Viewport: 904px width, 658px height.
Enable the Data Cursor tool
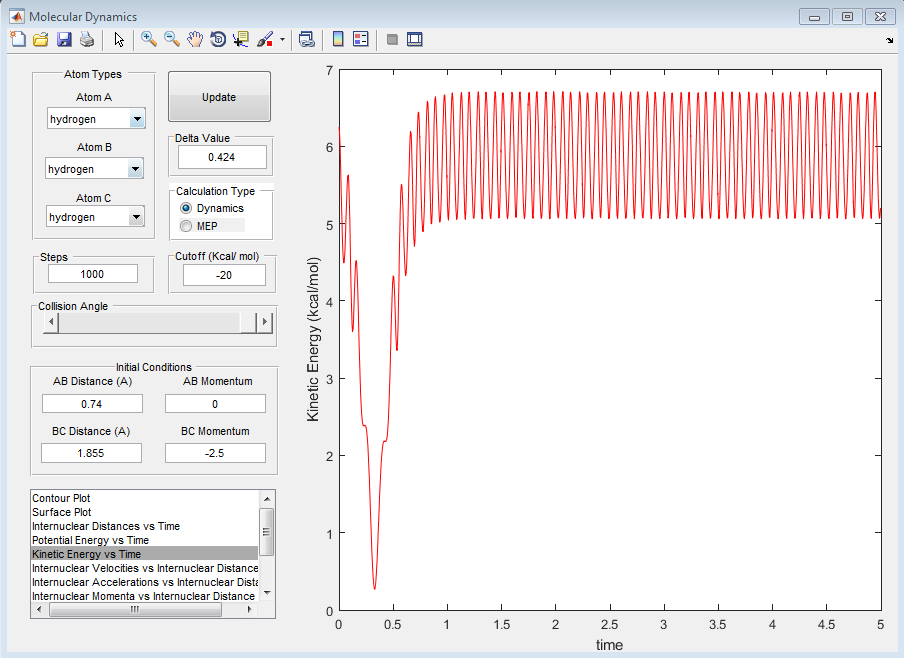pos(241,40)
